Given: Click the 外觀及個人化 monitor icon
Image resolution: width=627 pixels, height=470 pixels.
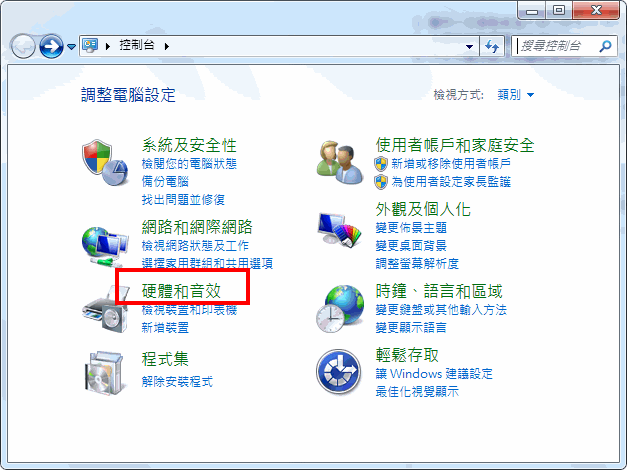Looking at the screenshot, I should [x=339, y=230].
